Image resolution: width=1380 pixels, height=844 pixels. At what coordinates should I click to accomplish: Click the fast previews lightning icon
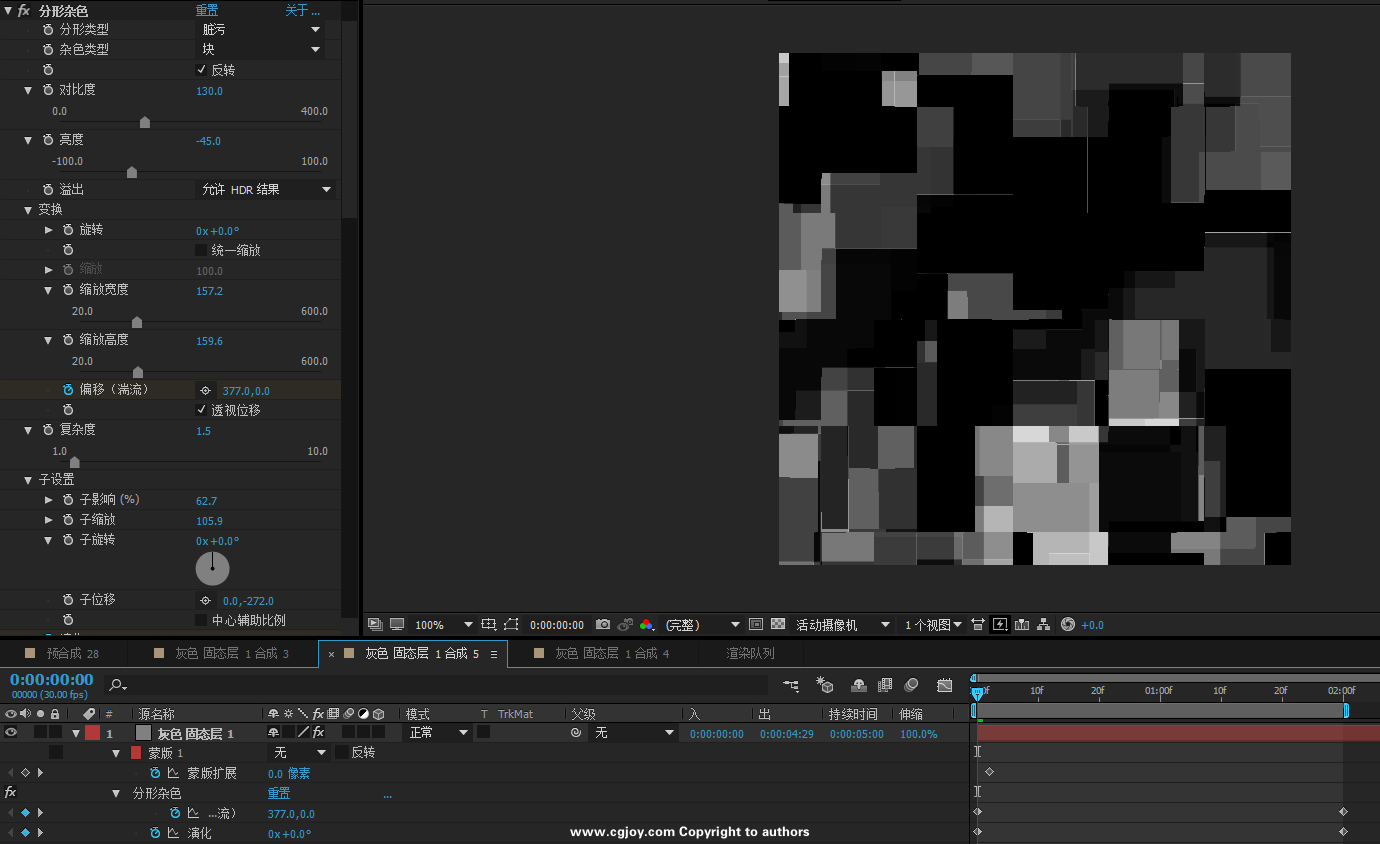[1000, 624]
